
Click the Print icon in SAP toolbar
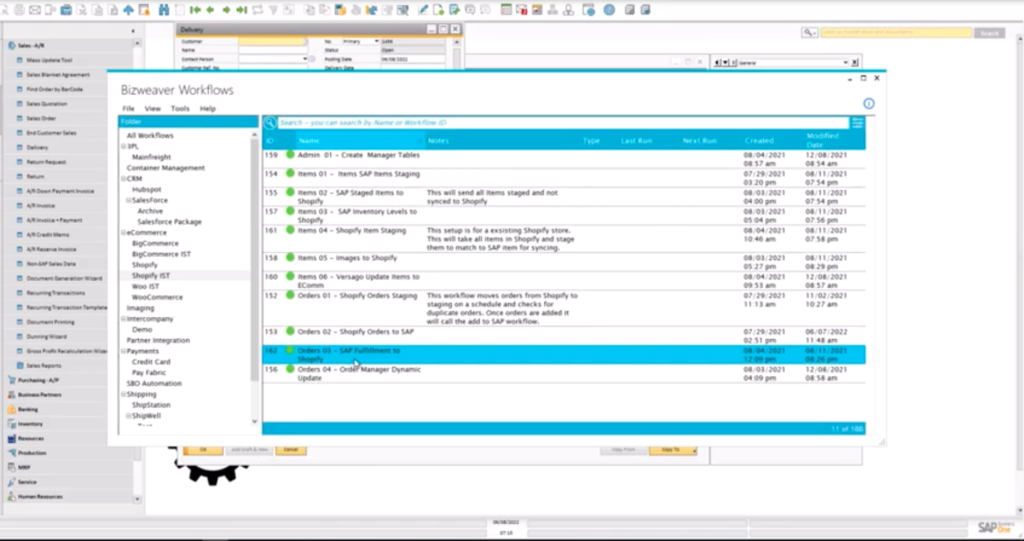tap(19, 10)
